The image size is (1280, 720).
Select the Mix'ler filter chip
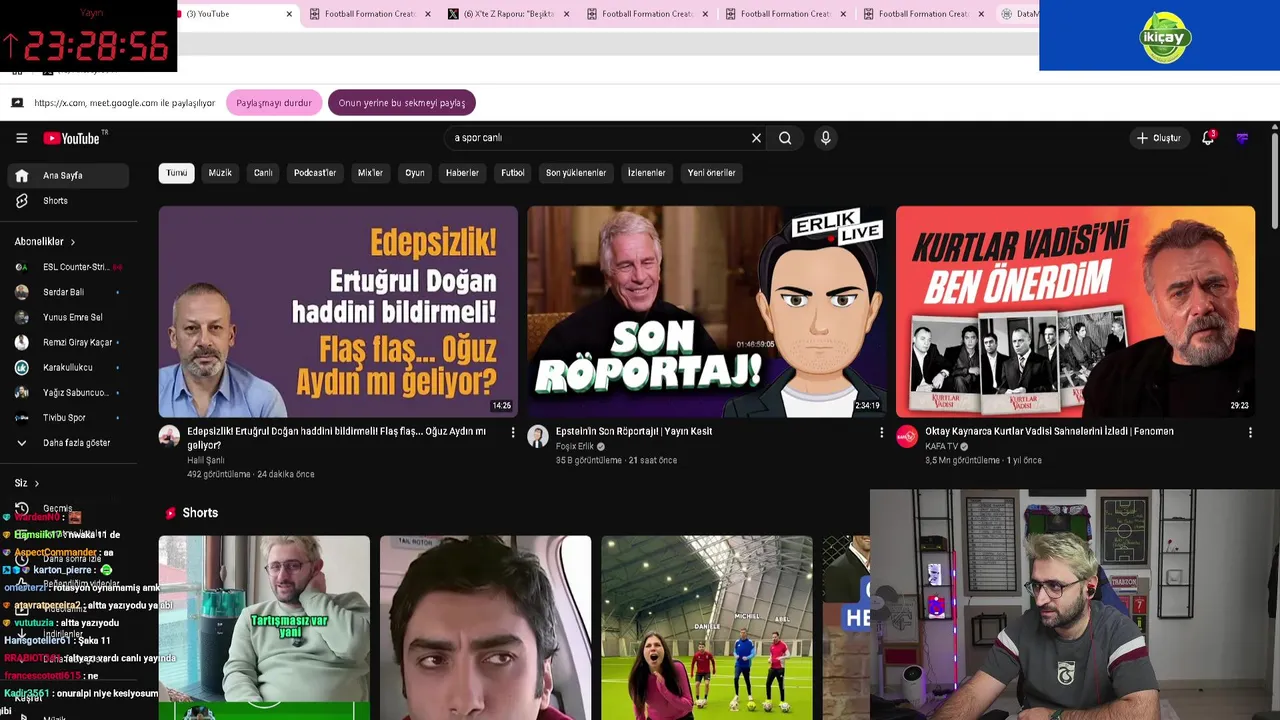[x=370, y=173]
